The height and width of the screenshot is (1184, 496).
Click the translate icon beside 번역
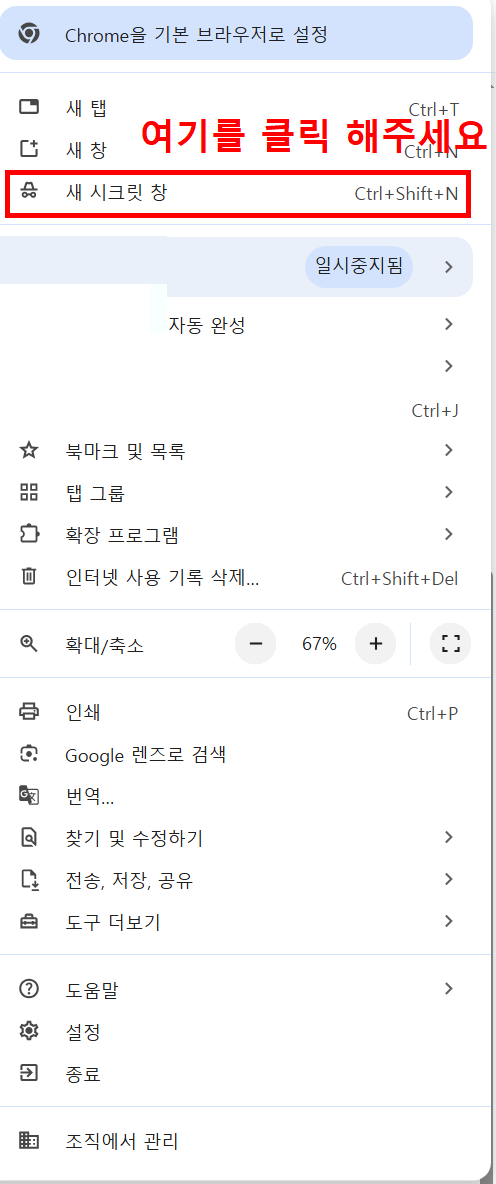click(29, 795)
